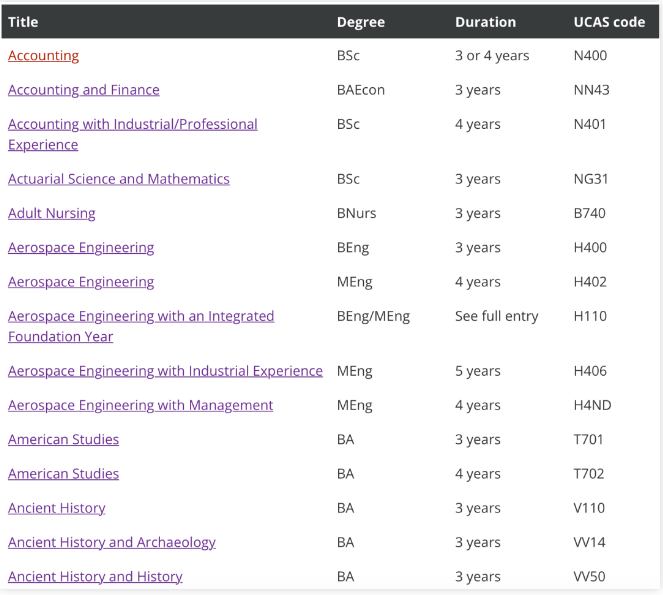Open the Accounting course link
This screenshot has width=663, height=595.
44,56
